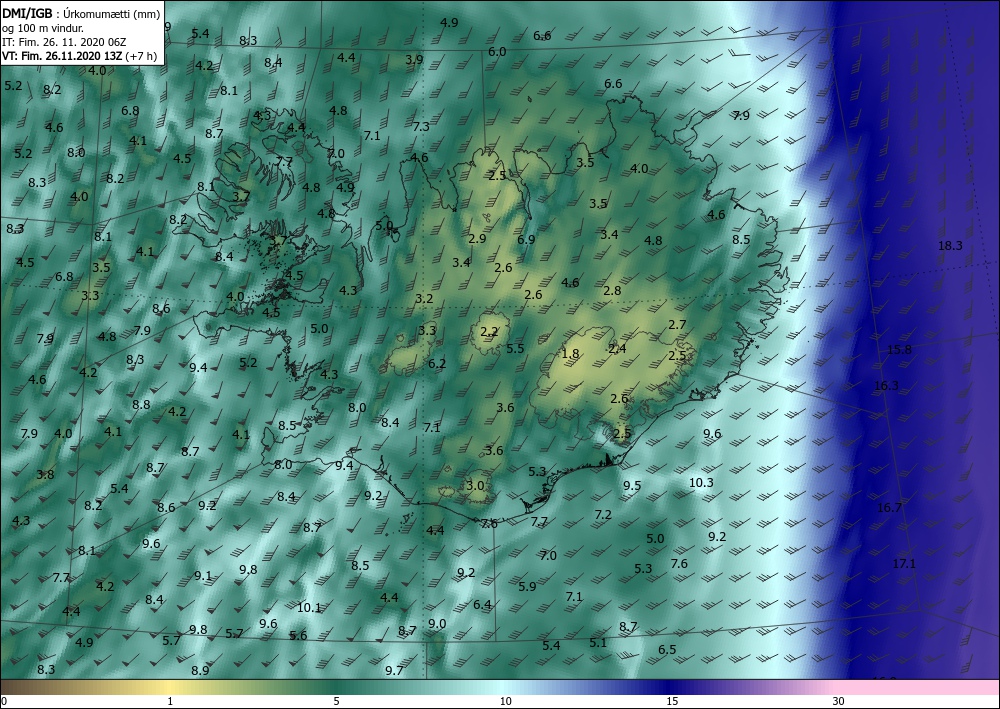Click the map value 8.8
This screenshot has height=709, width=1000.
pos(141,404)
